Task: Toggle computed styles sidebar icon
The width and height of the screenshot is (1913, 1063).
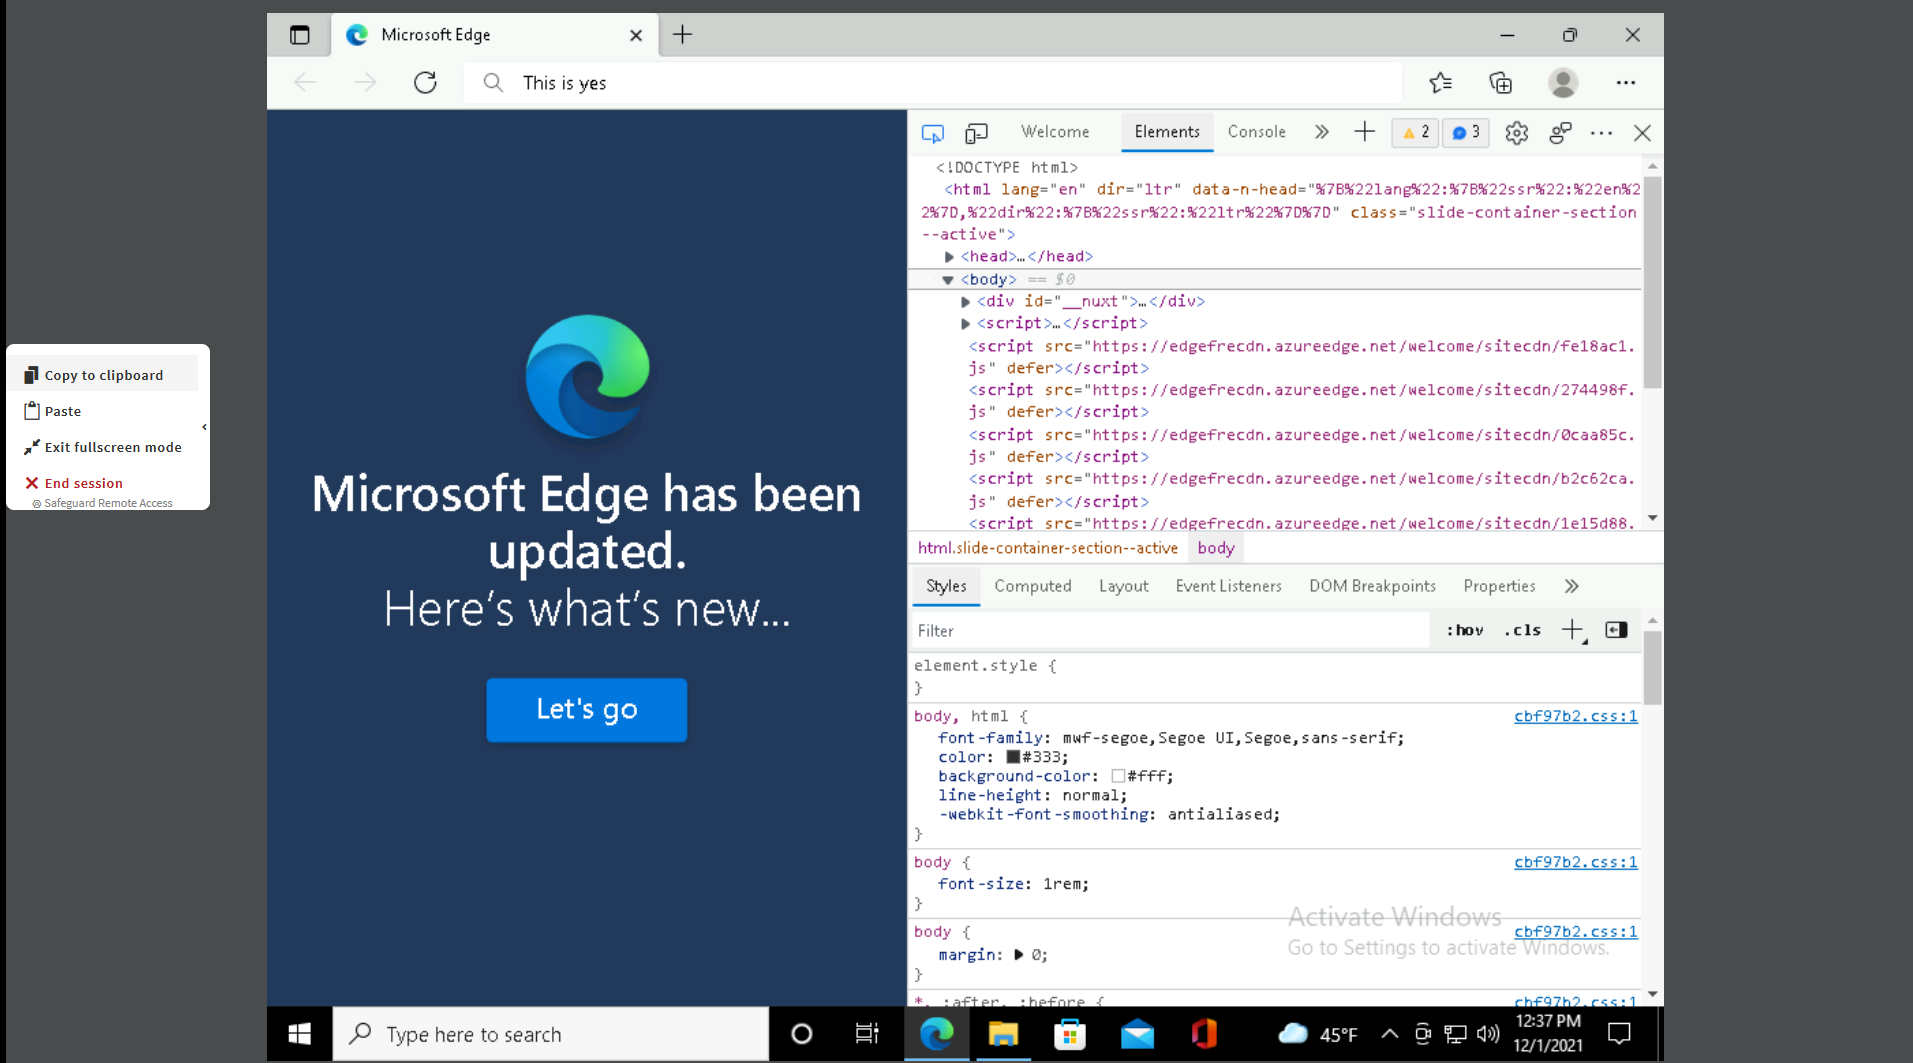Action: [1616, 630]
